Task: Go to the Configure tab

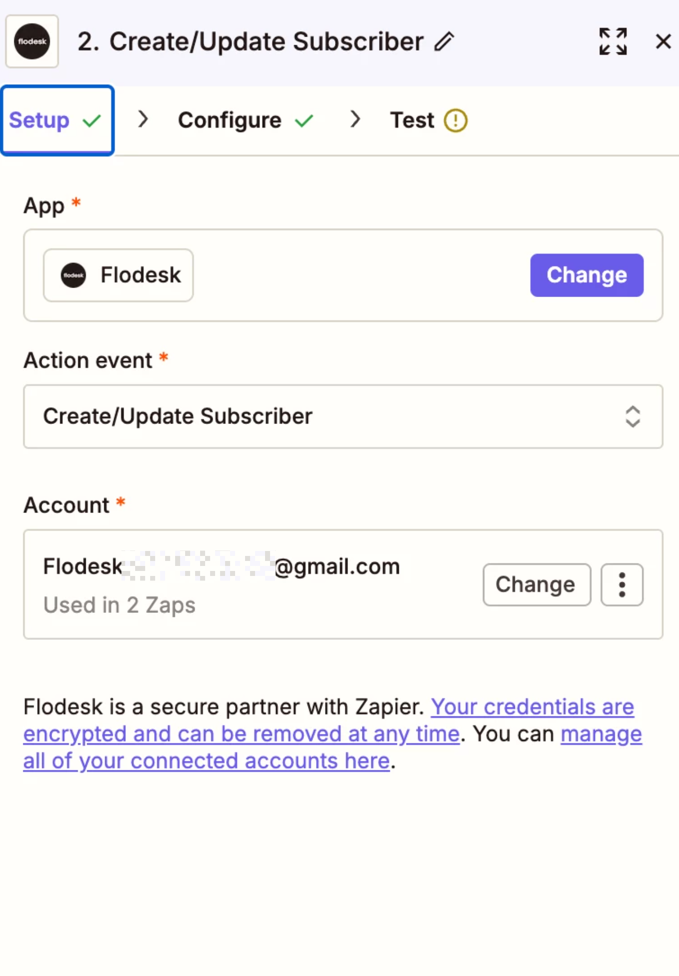Action: tap(229, 121)
